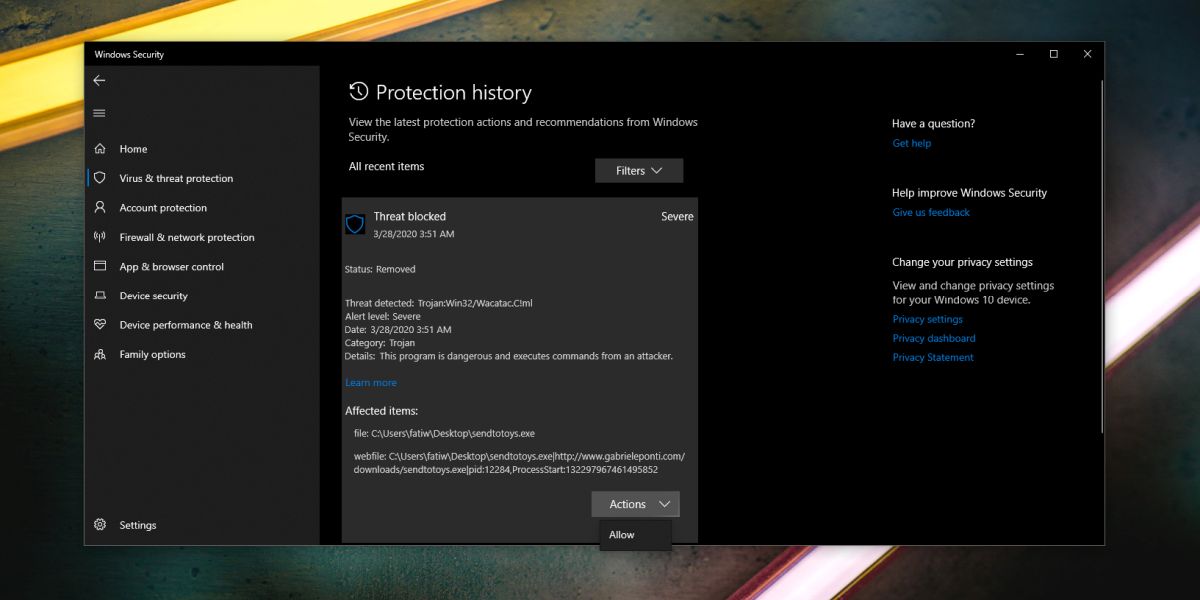Viewport: 1200px width, 600px height.
Task: Open the Privacy settings link
Action: click(x=928, y=319)
